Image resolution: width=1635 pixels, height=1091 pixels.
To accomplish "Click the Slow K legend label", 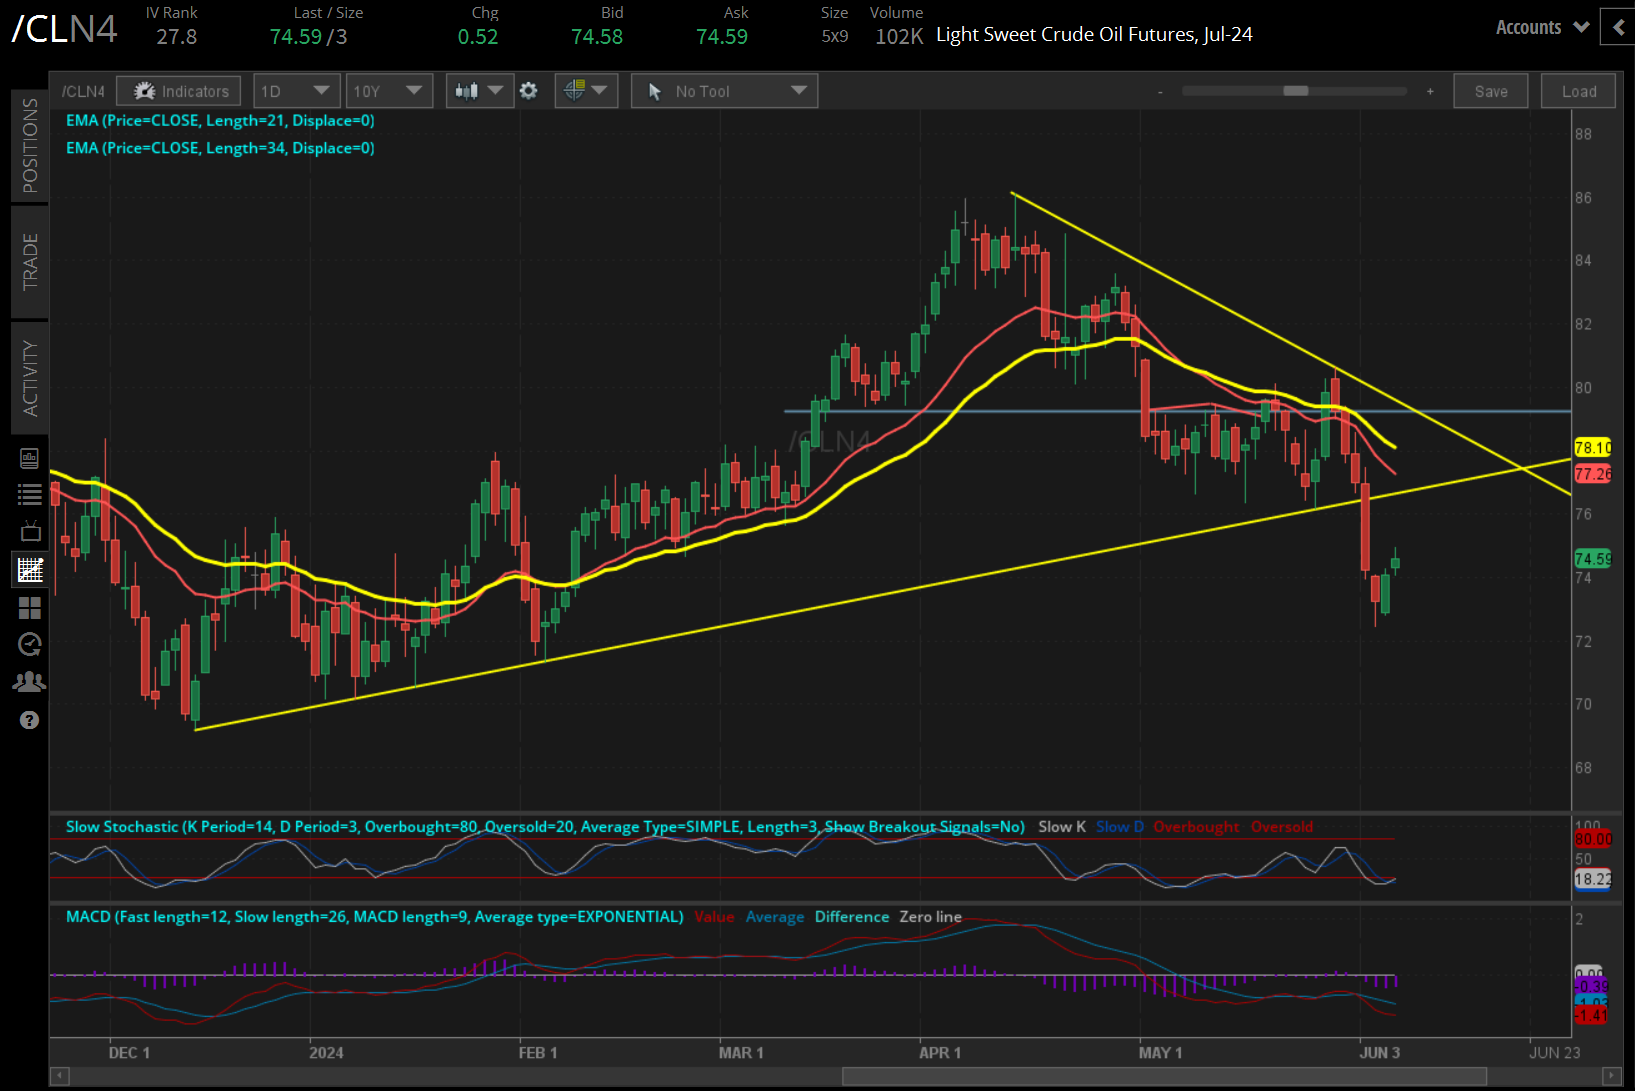I will (x=1062, y=827).
